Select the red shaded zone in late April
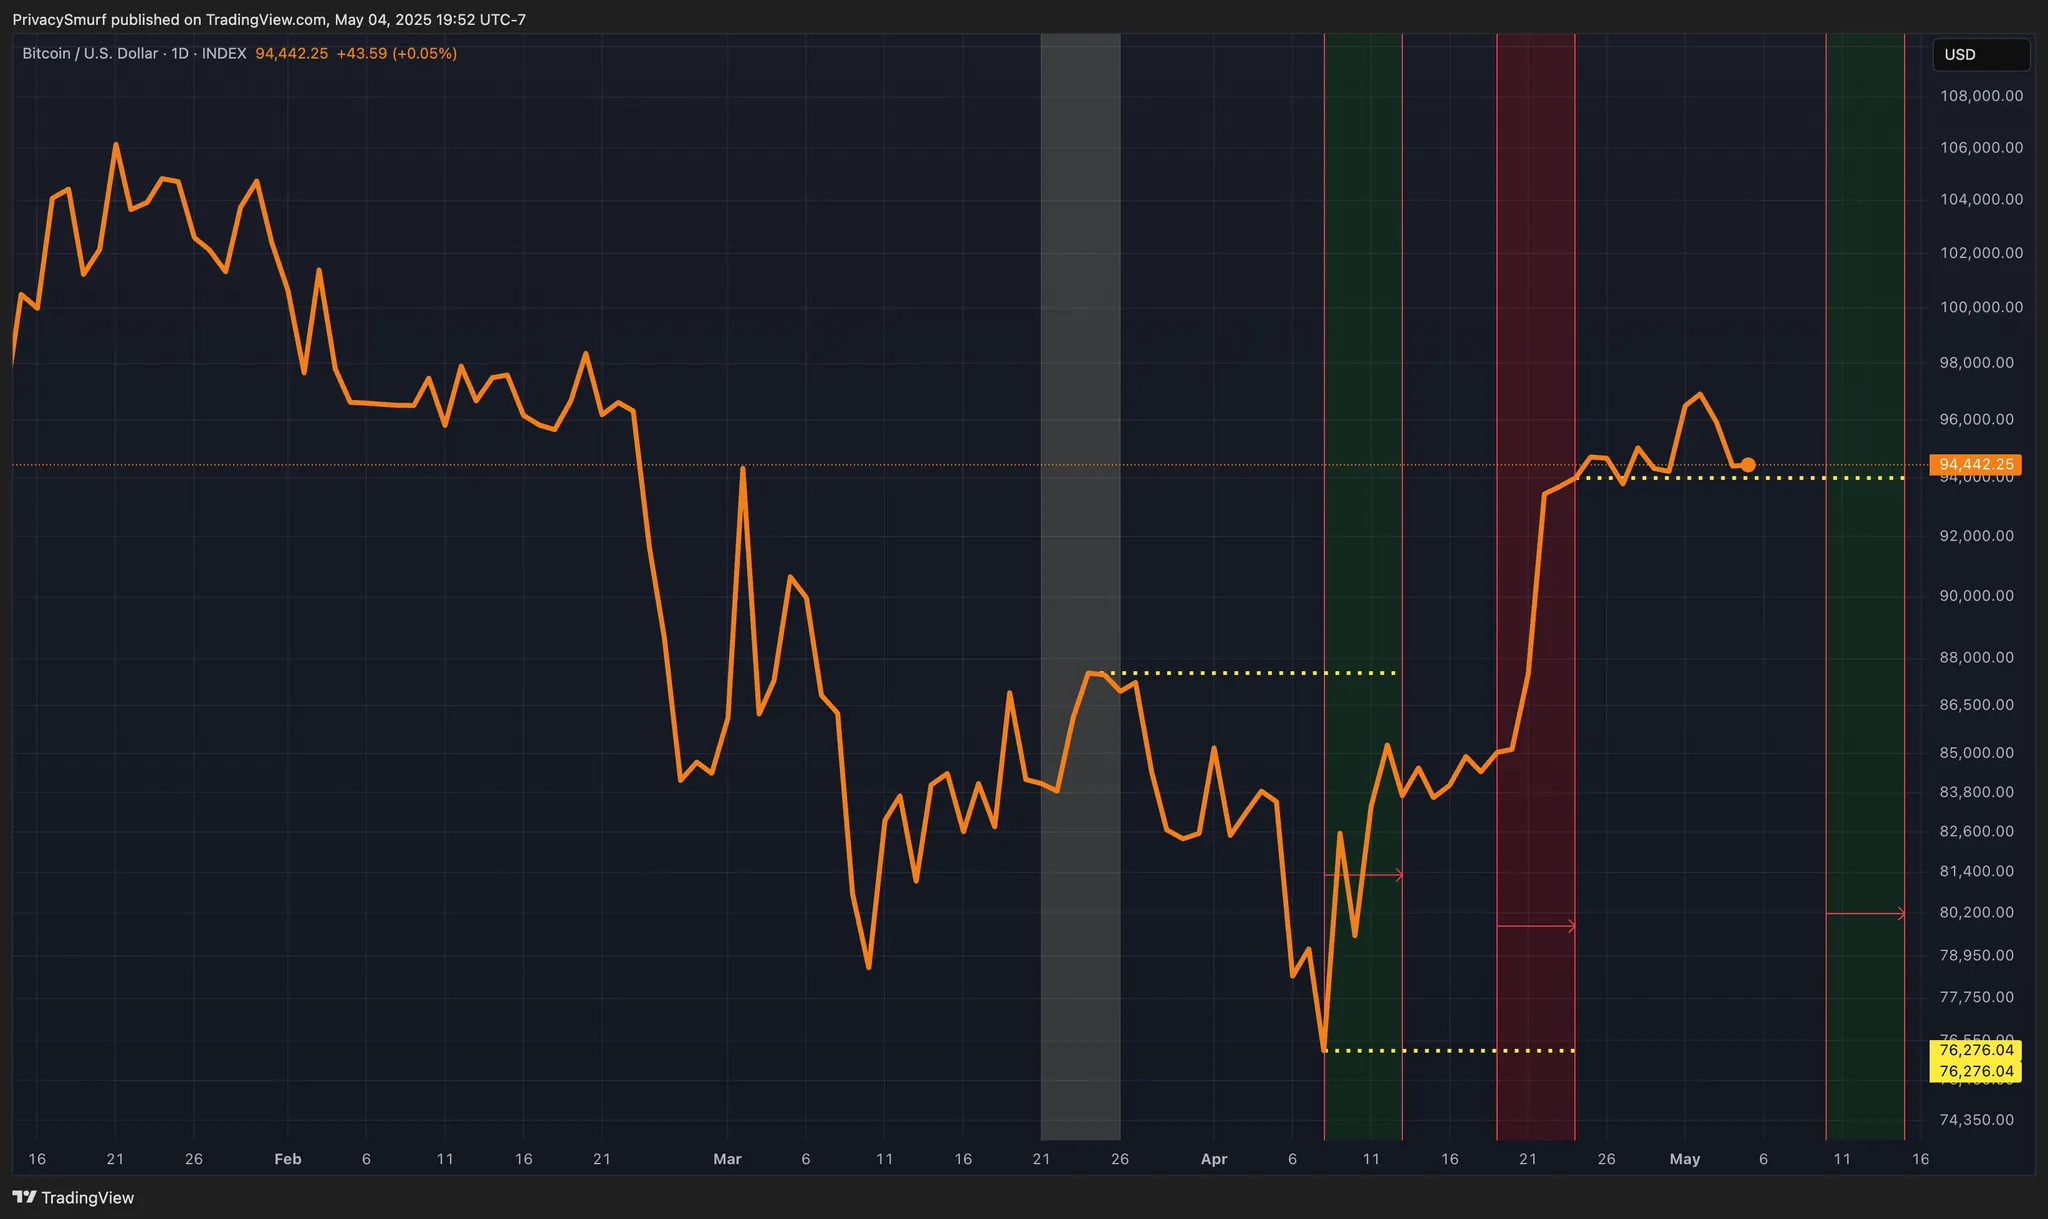The height and width of the screenshot is (1219, 2048). click(x=1535, y=300)
